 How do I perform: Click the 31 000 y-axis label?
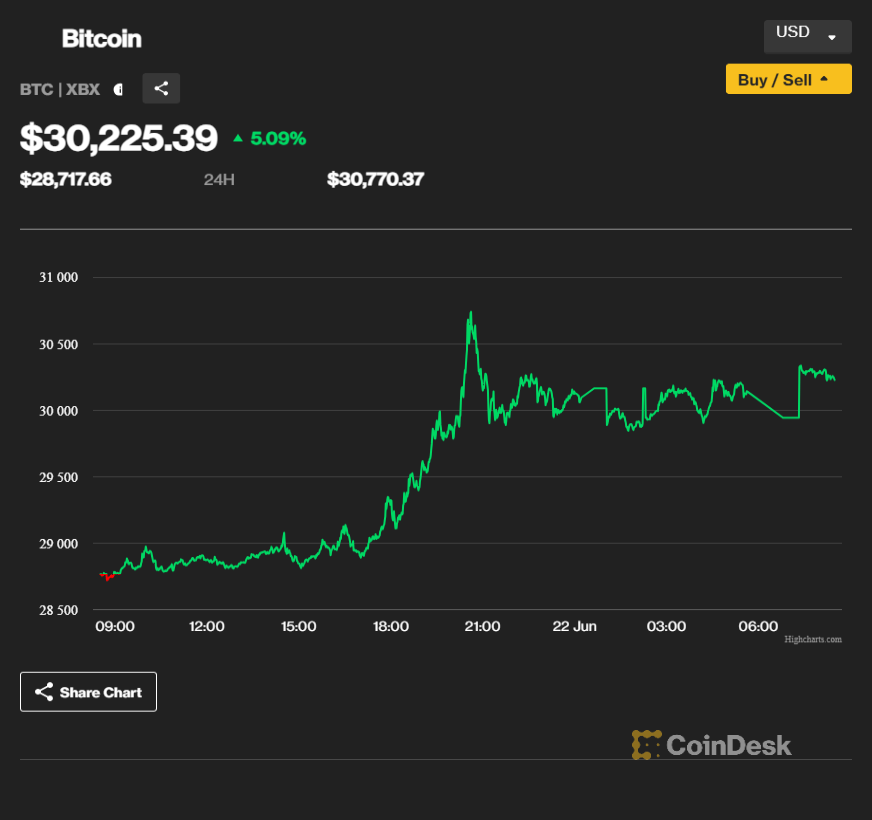[x=58, y=277]
